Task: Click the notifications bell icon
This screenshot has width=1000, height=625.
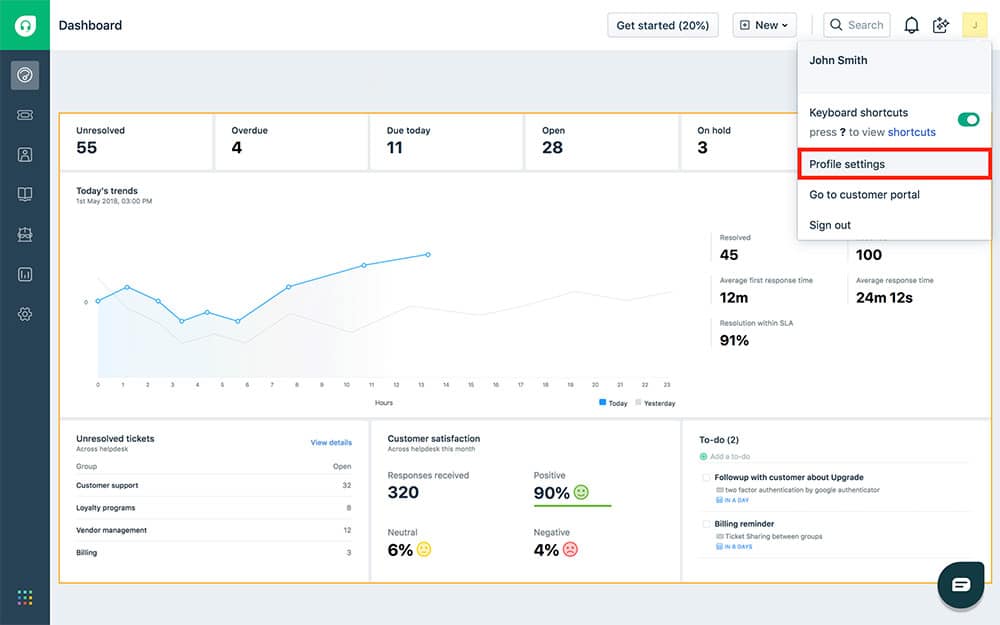Action: pyautogui.click(x=911, y=25)
